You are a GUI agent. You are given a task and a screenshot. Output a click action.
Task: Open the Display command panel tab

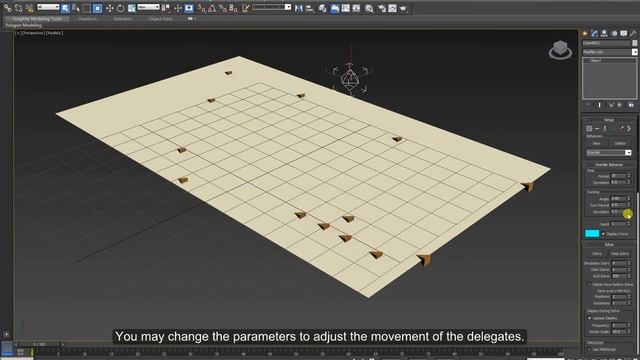pyautogui.click(x=624, y=33)
